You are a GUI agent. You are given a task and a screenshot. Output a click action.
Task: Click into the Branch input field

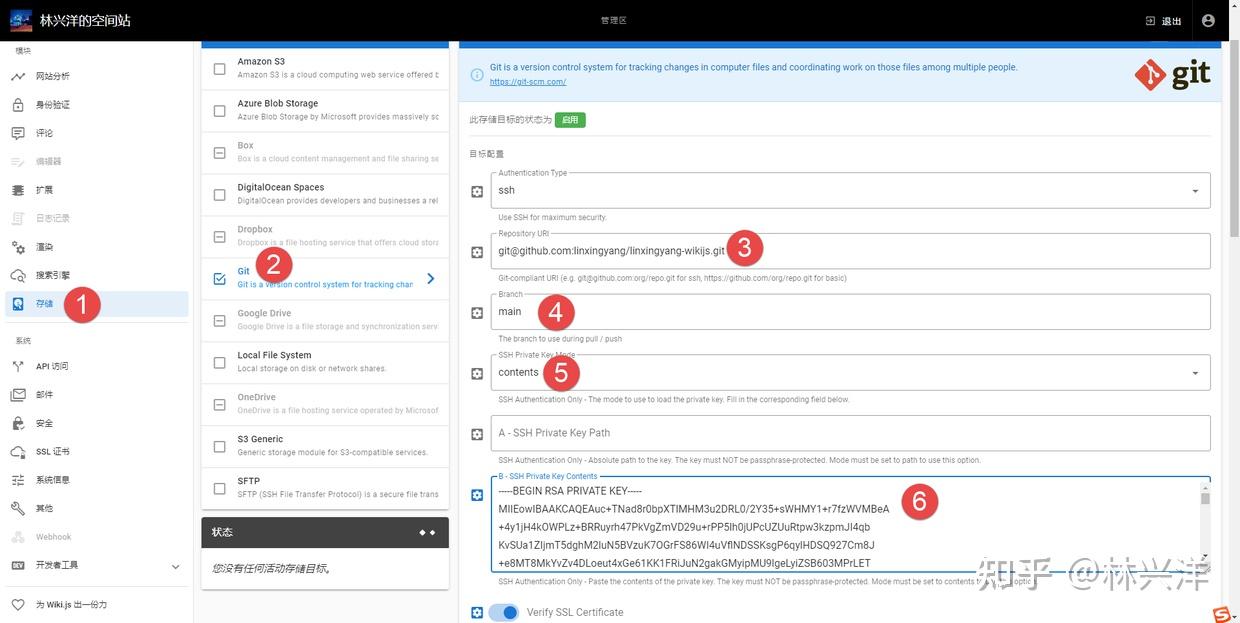click(850, 312)
